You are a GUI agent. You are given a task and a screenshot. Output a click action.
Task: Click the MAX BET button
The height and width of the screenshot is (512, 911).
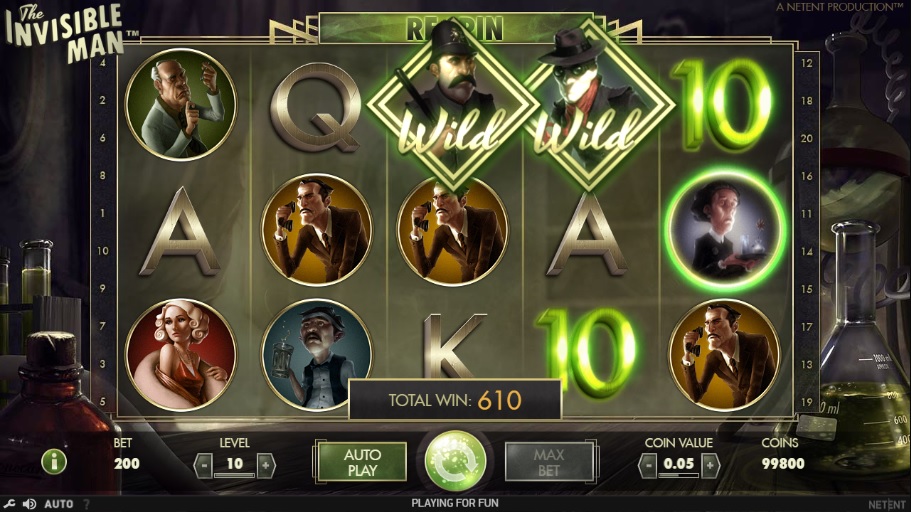tap(549, 462)
